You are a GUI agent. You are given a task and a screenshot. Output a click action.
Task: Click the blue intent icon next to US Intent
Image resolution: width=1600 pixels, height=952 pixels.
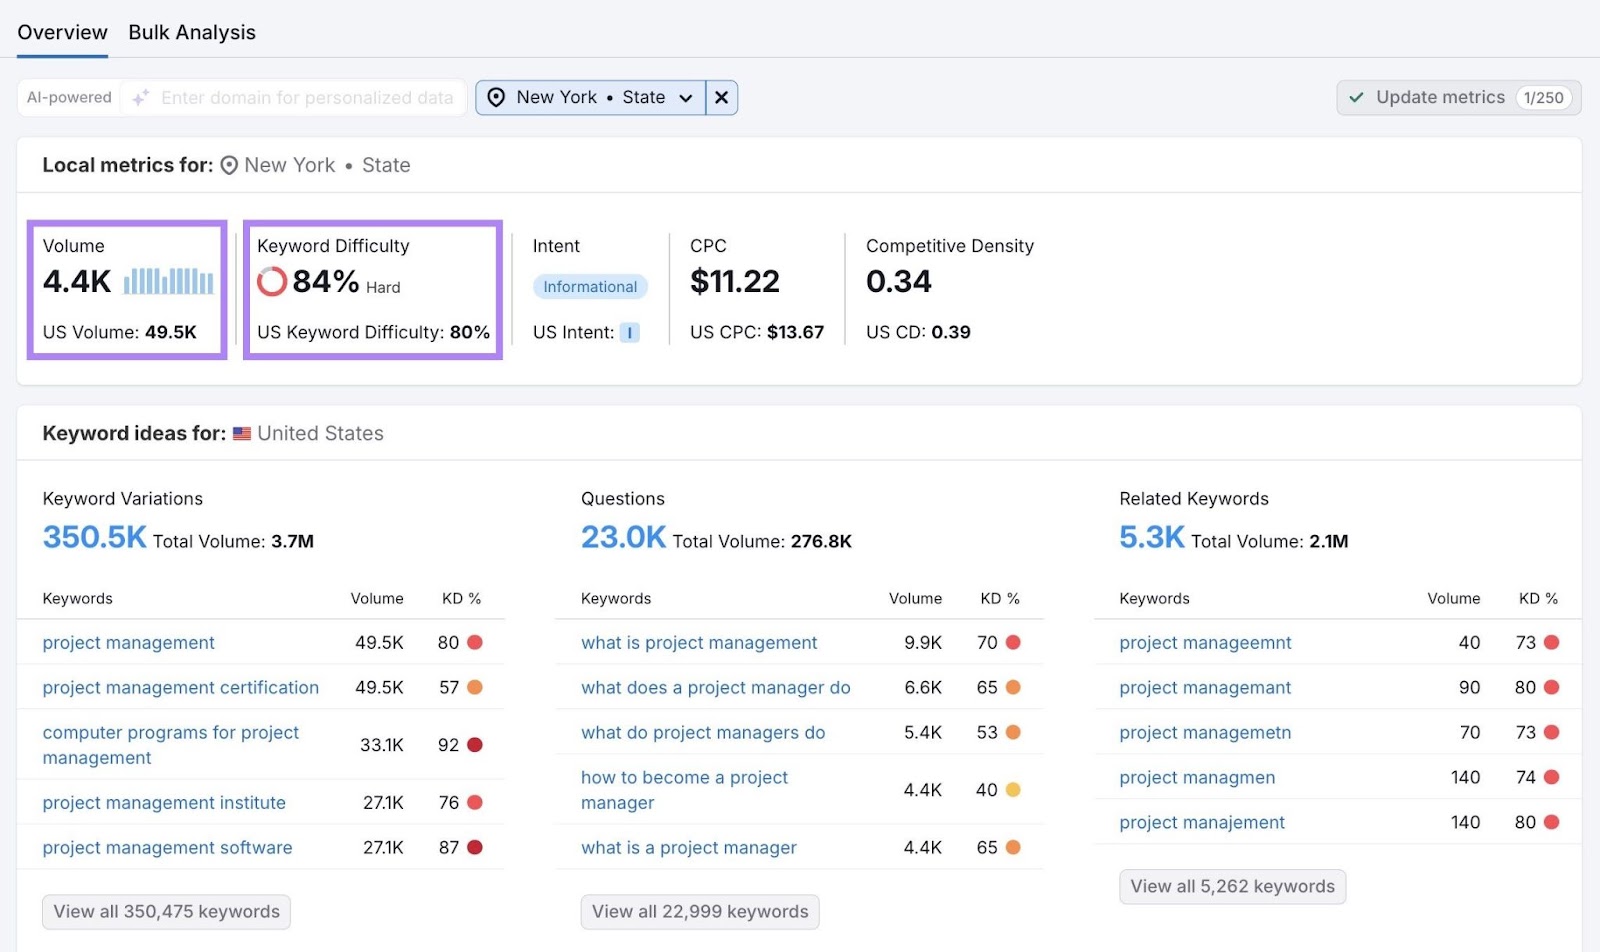click(630, 332)
